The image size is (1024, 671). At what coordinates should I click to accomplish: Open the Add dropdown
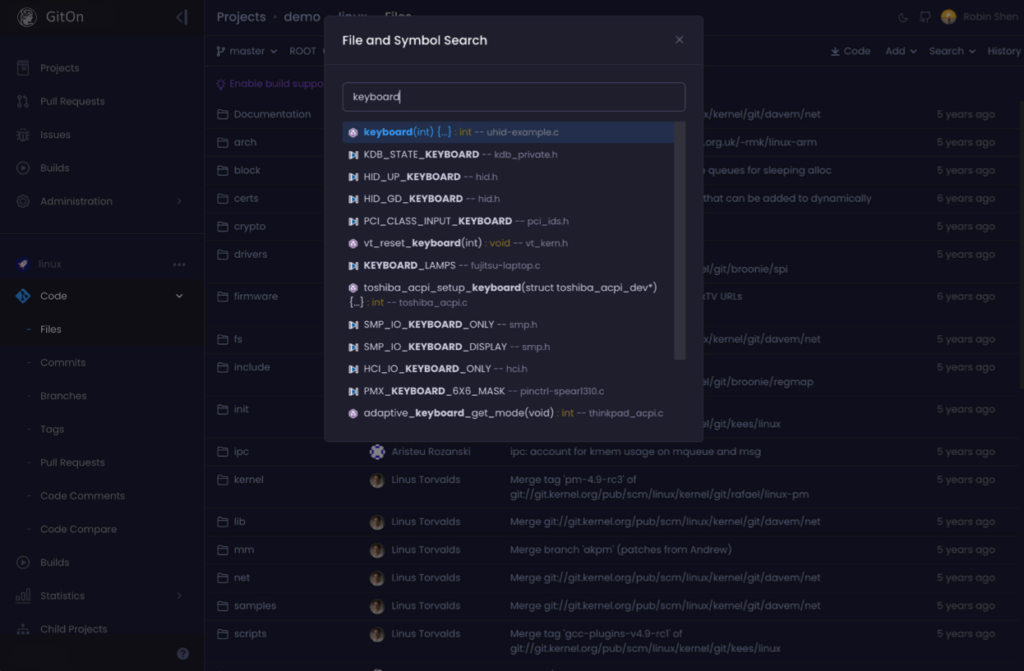coord(901,51)
